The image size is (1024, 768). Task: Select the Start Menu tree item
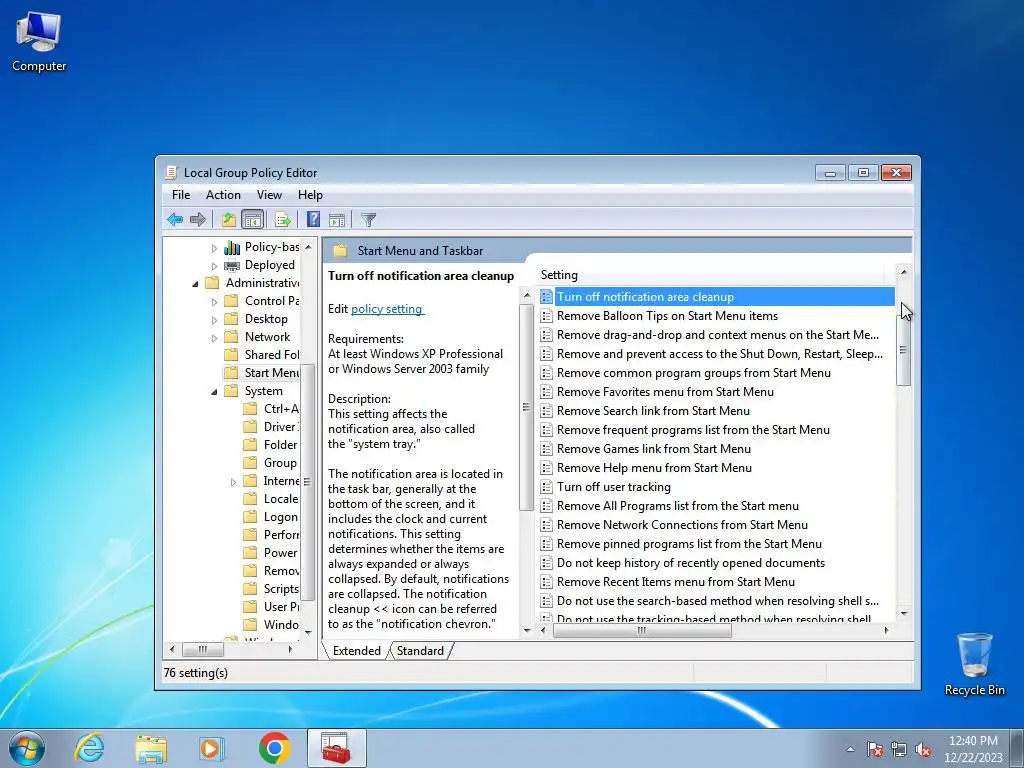click(x=261, y=372)
